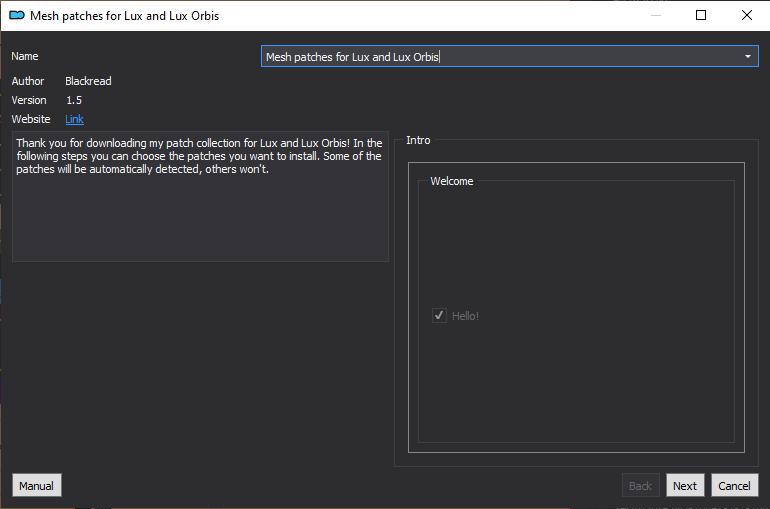
Task: Click the Website label text
Action: [x=31, y=119]
